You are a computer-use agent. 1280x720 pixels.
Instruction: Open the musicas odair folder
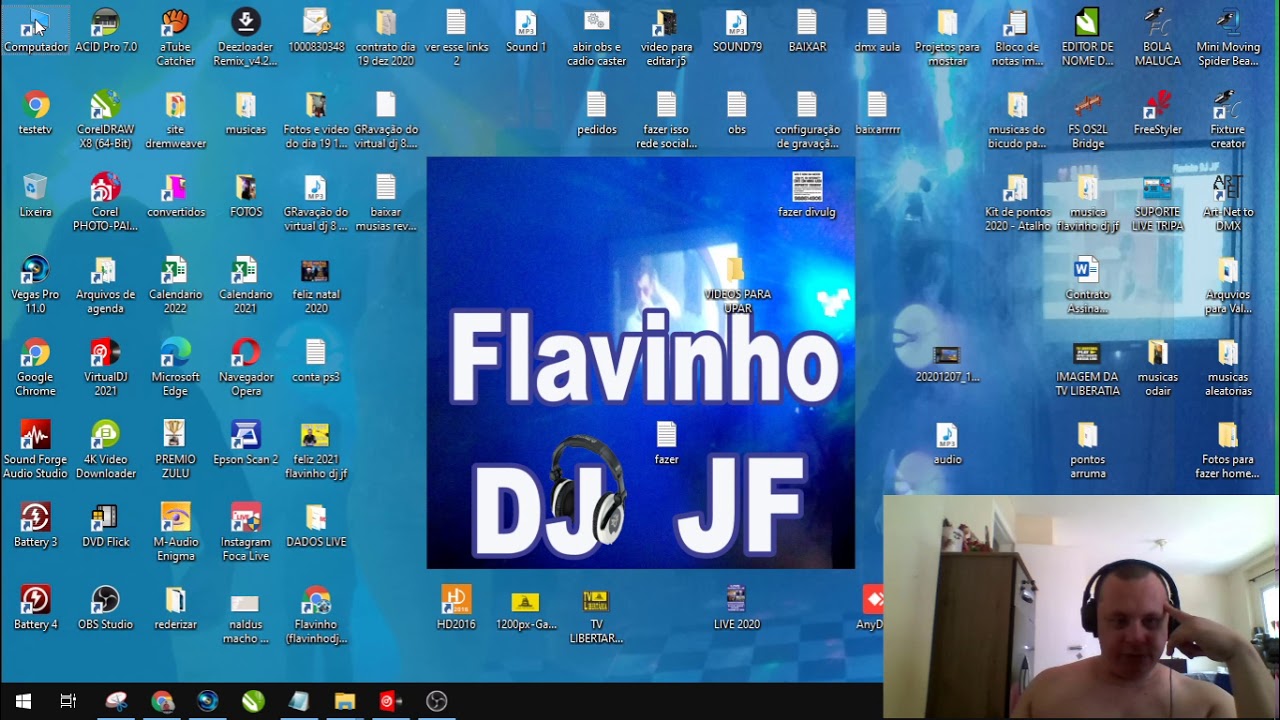1157,367
